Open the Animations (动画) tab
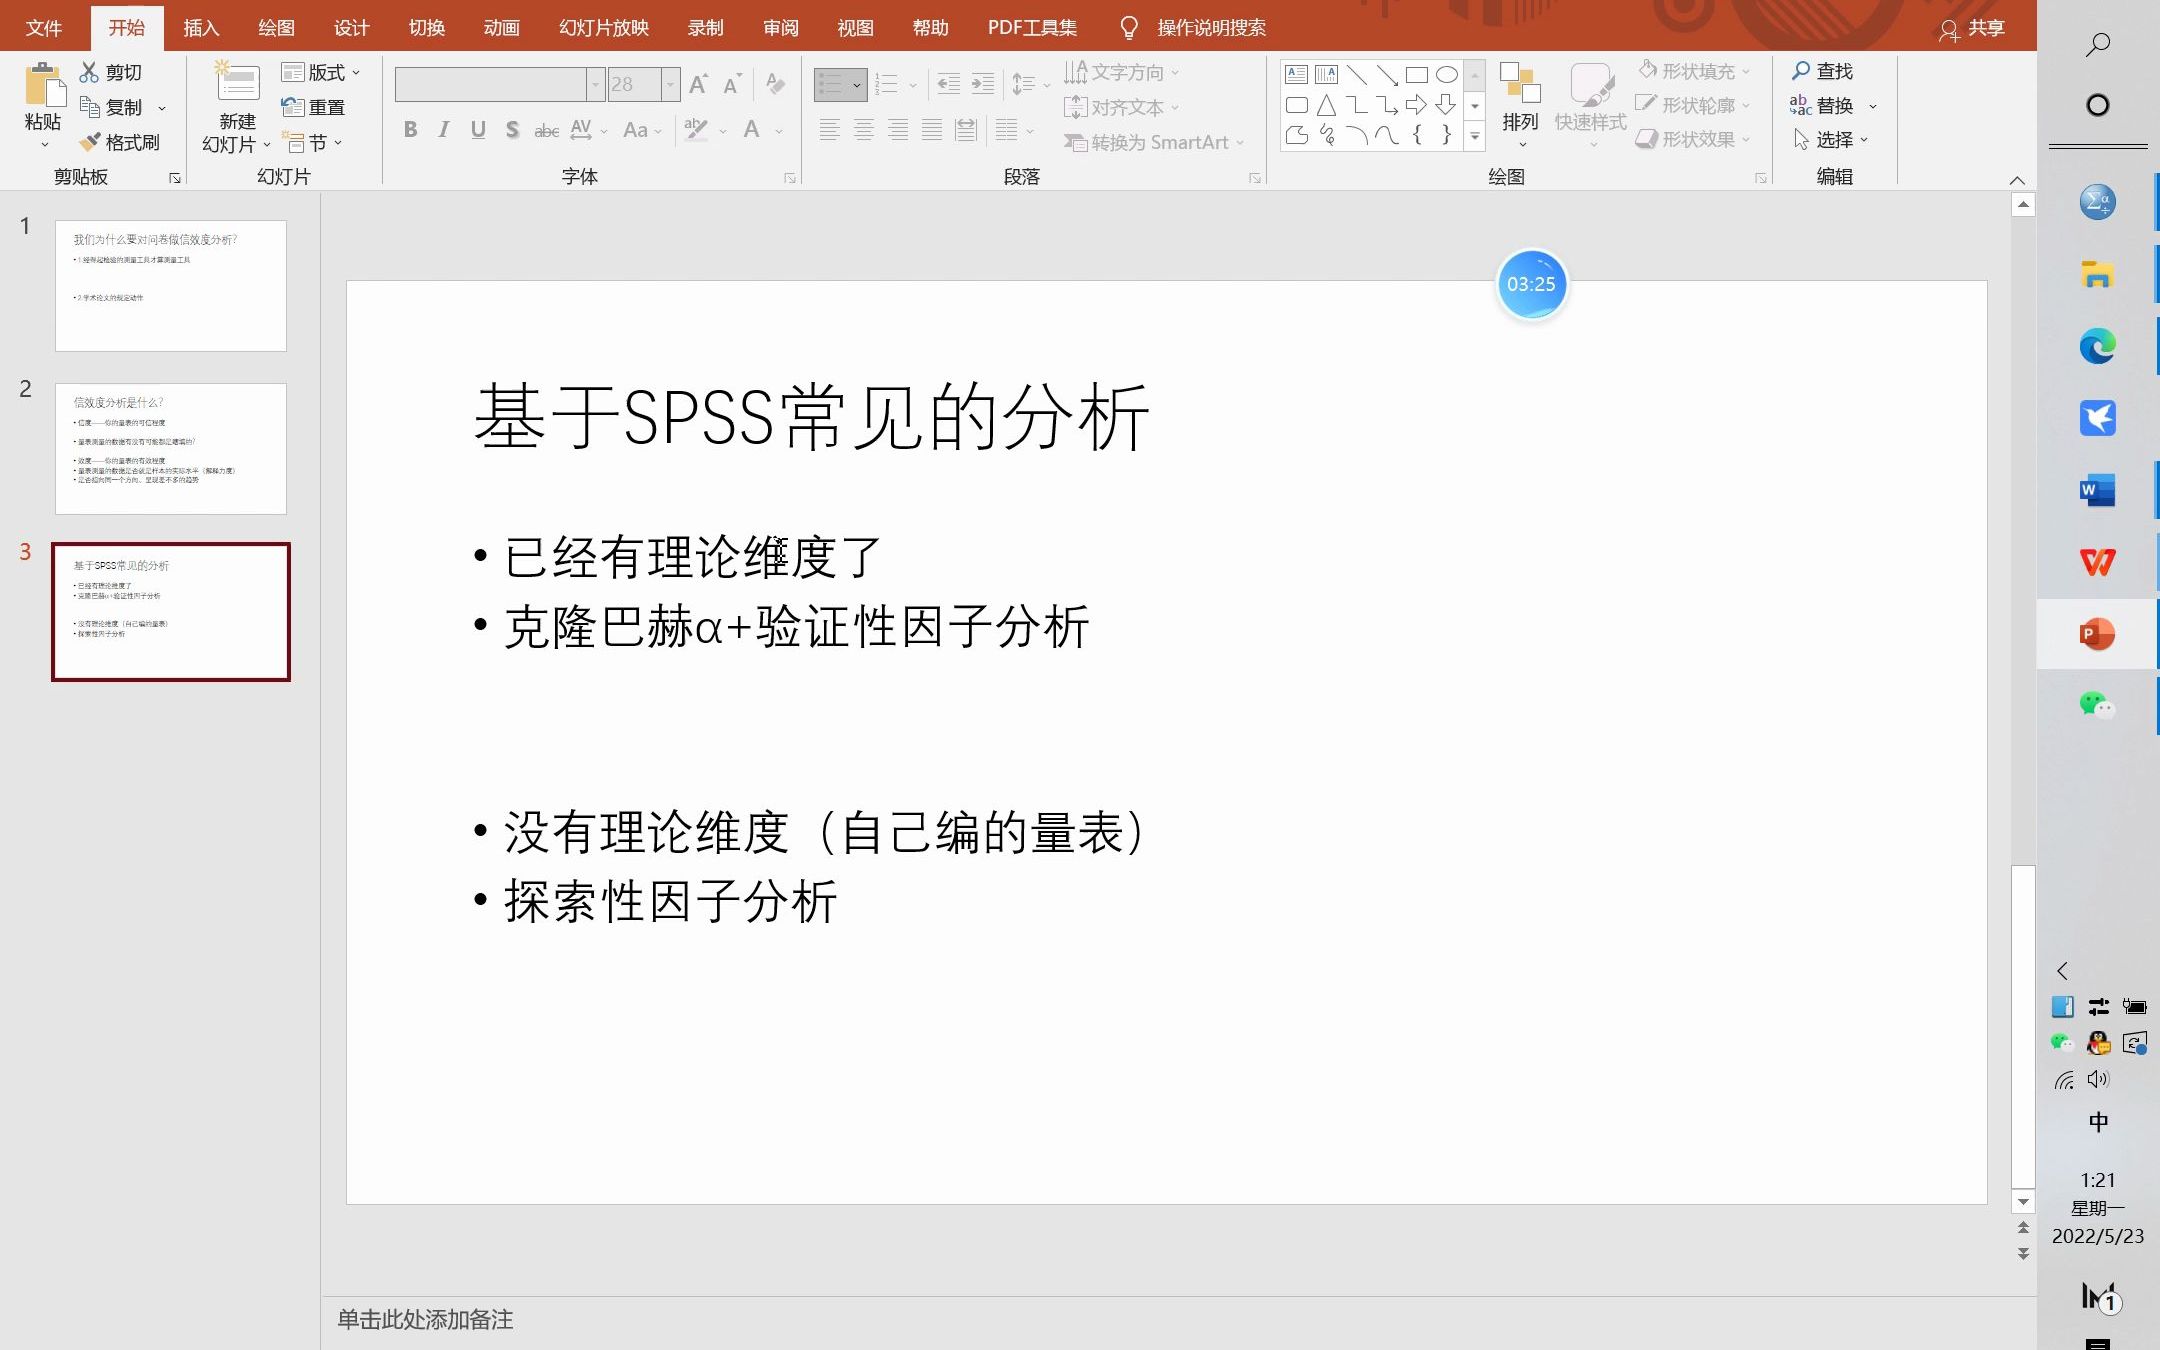 point(501,28)
